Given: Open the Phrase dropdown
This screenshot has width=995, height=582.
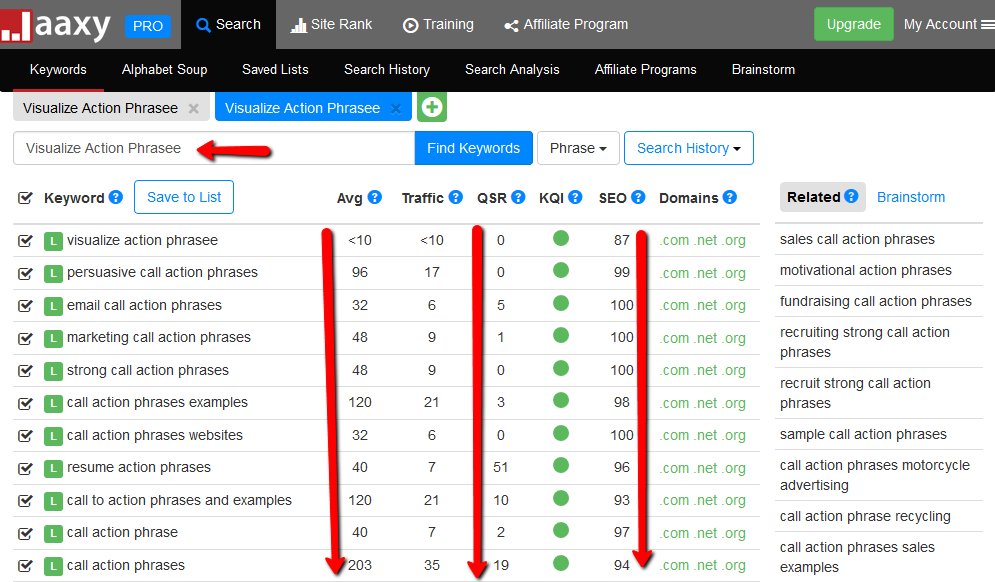Looking at the screenshot, I should (x=577, y=148).
